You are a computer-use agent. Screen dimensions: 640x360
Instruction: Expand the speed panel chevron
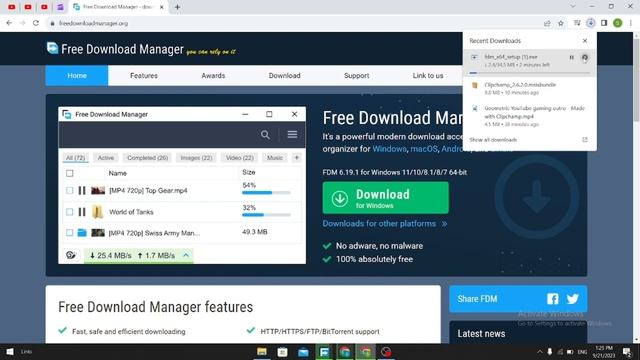(186, 256)
